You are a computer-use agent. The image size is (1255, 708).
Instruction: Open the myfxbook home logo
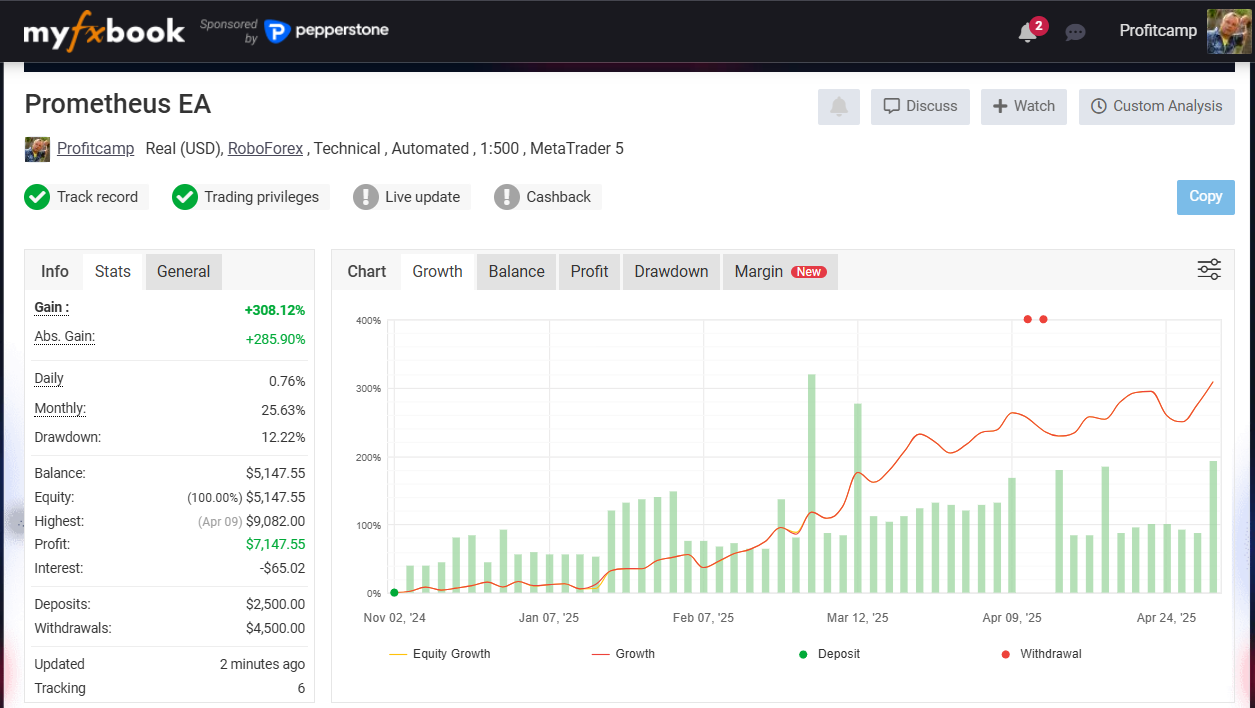[104, 31]
